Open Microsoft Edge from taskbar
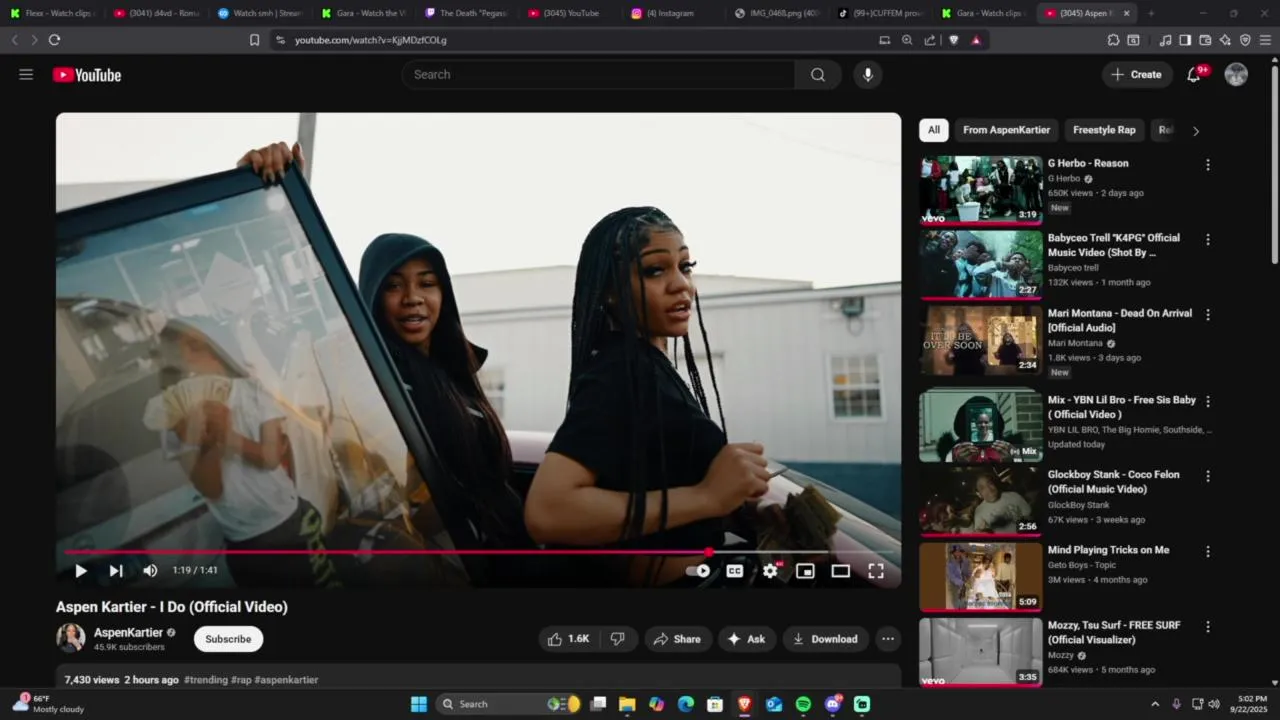Image resolution: width=1280 pixels, height=720 pixels. 686,704
